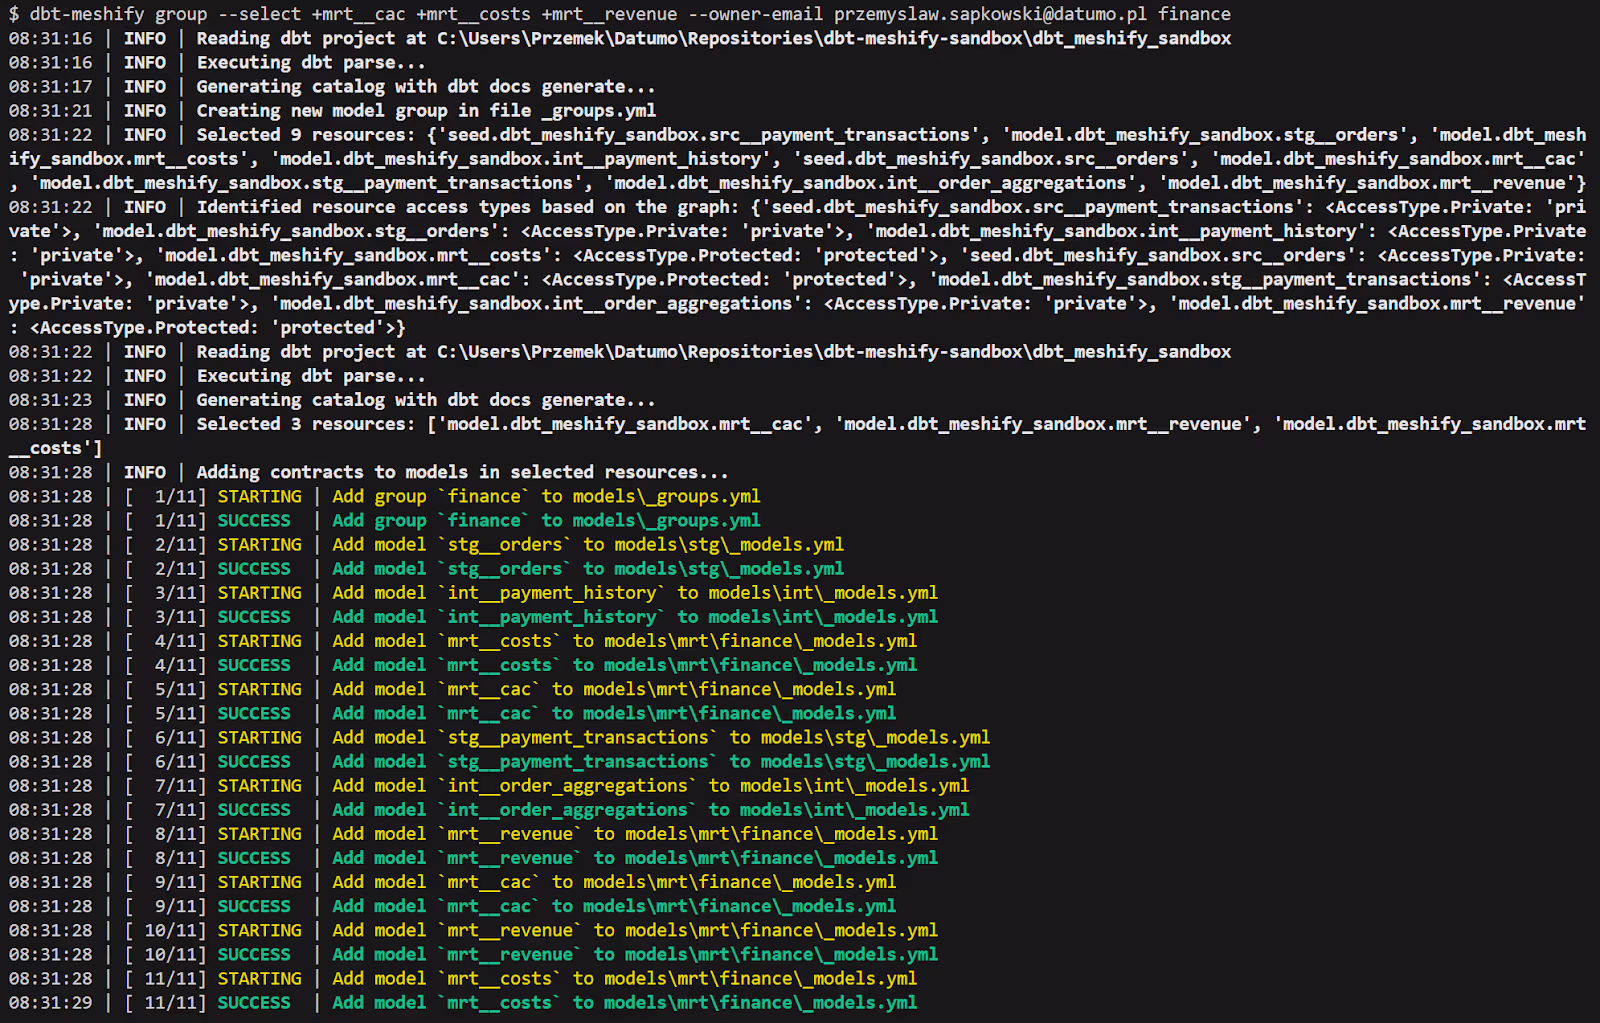Viewport: 1600px width, 1023px height.
Task: Click 9/11 SUCCESS mrt__cac line
Action: (453, 906)
